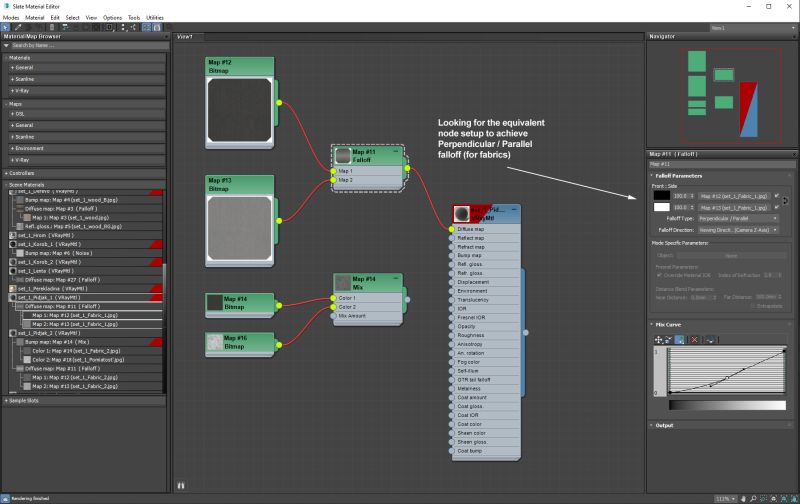
Task: Open the search options arrow in browser
Action: [x=6, y=45]
